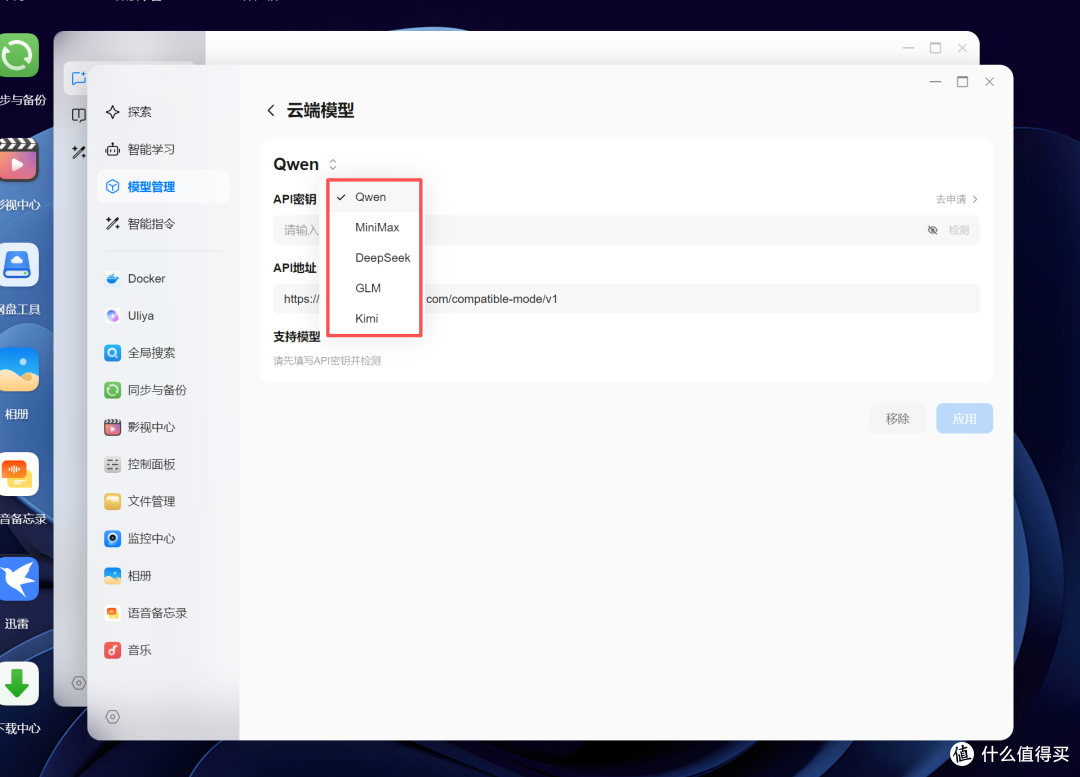Viewport: 1080px width, 777px height.
Task: Open Uliya from the sidebar list
Action: [x=163, y=315]
